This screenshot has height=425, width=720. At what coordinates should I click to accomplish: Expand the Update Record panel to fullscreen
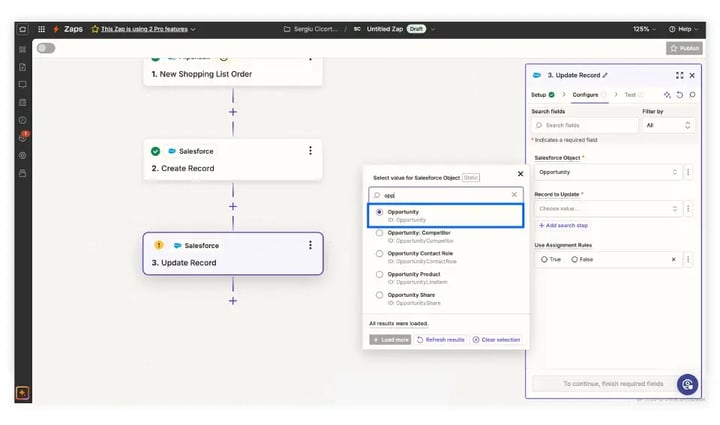pyautogui.click(x=680, y=75)
